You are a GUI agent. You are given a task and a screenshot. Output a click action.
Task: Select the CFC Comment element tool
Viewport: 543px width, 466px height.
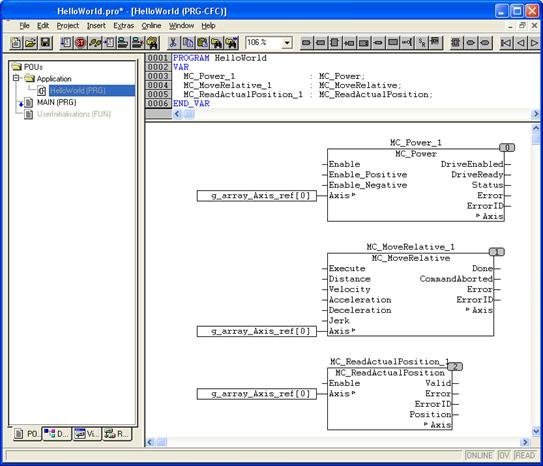click(x=393, y=43)
